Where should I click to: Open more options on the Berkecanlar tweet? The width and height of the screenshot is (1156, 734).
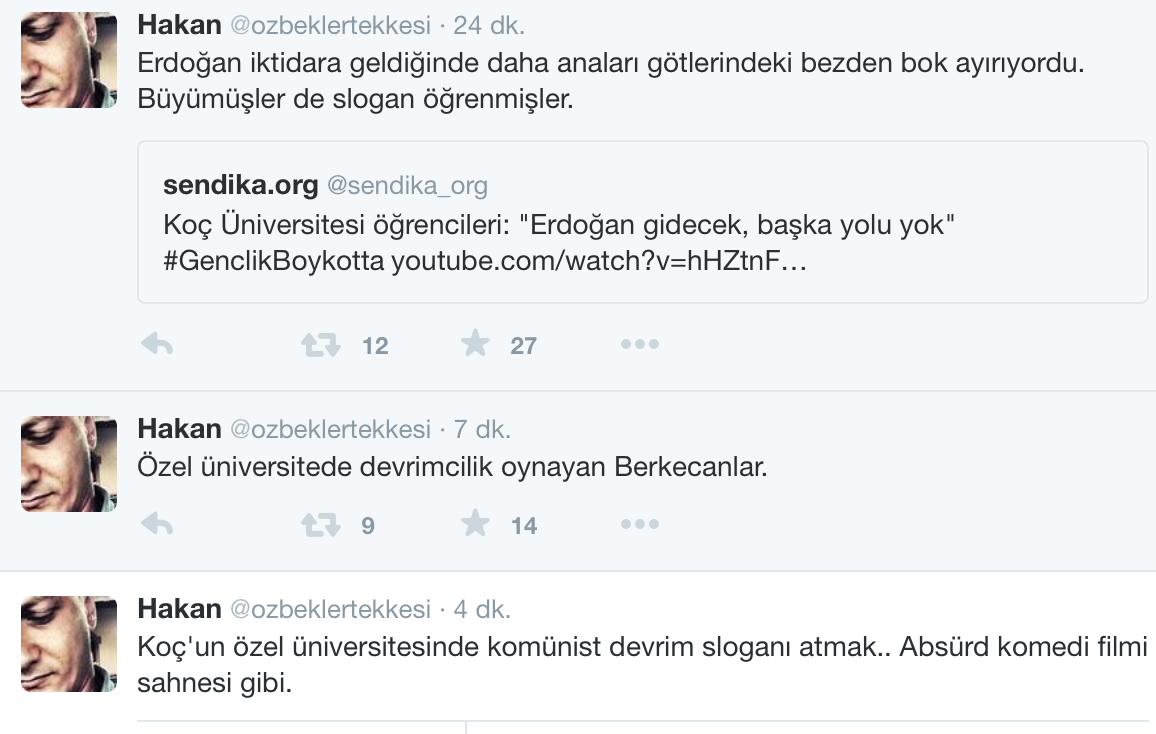[639, 524]
